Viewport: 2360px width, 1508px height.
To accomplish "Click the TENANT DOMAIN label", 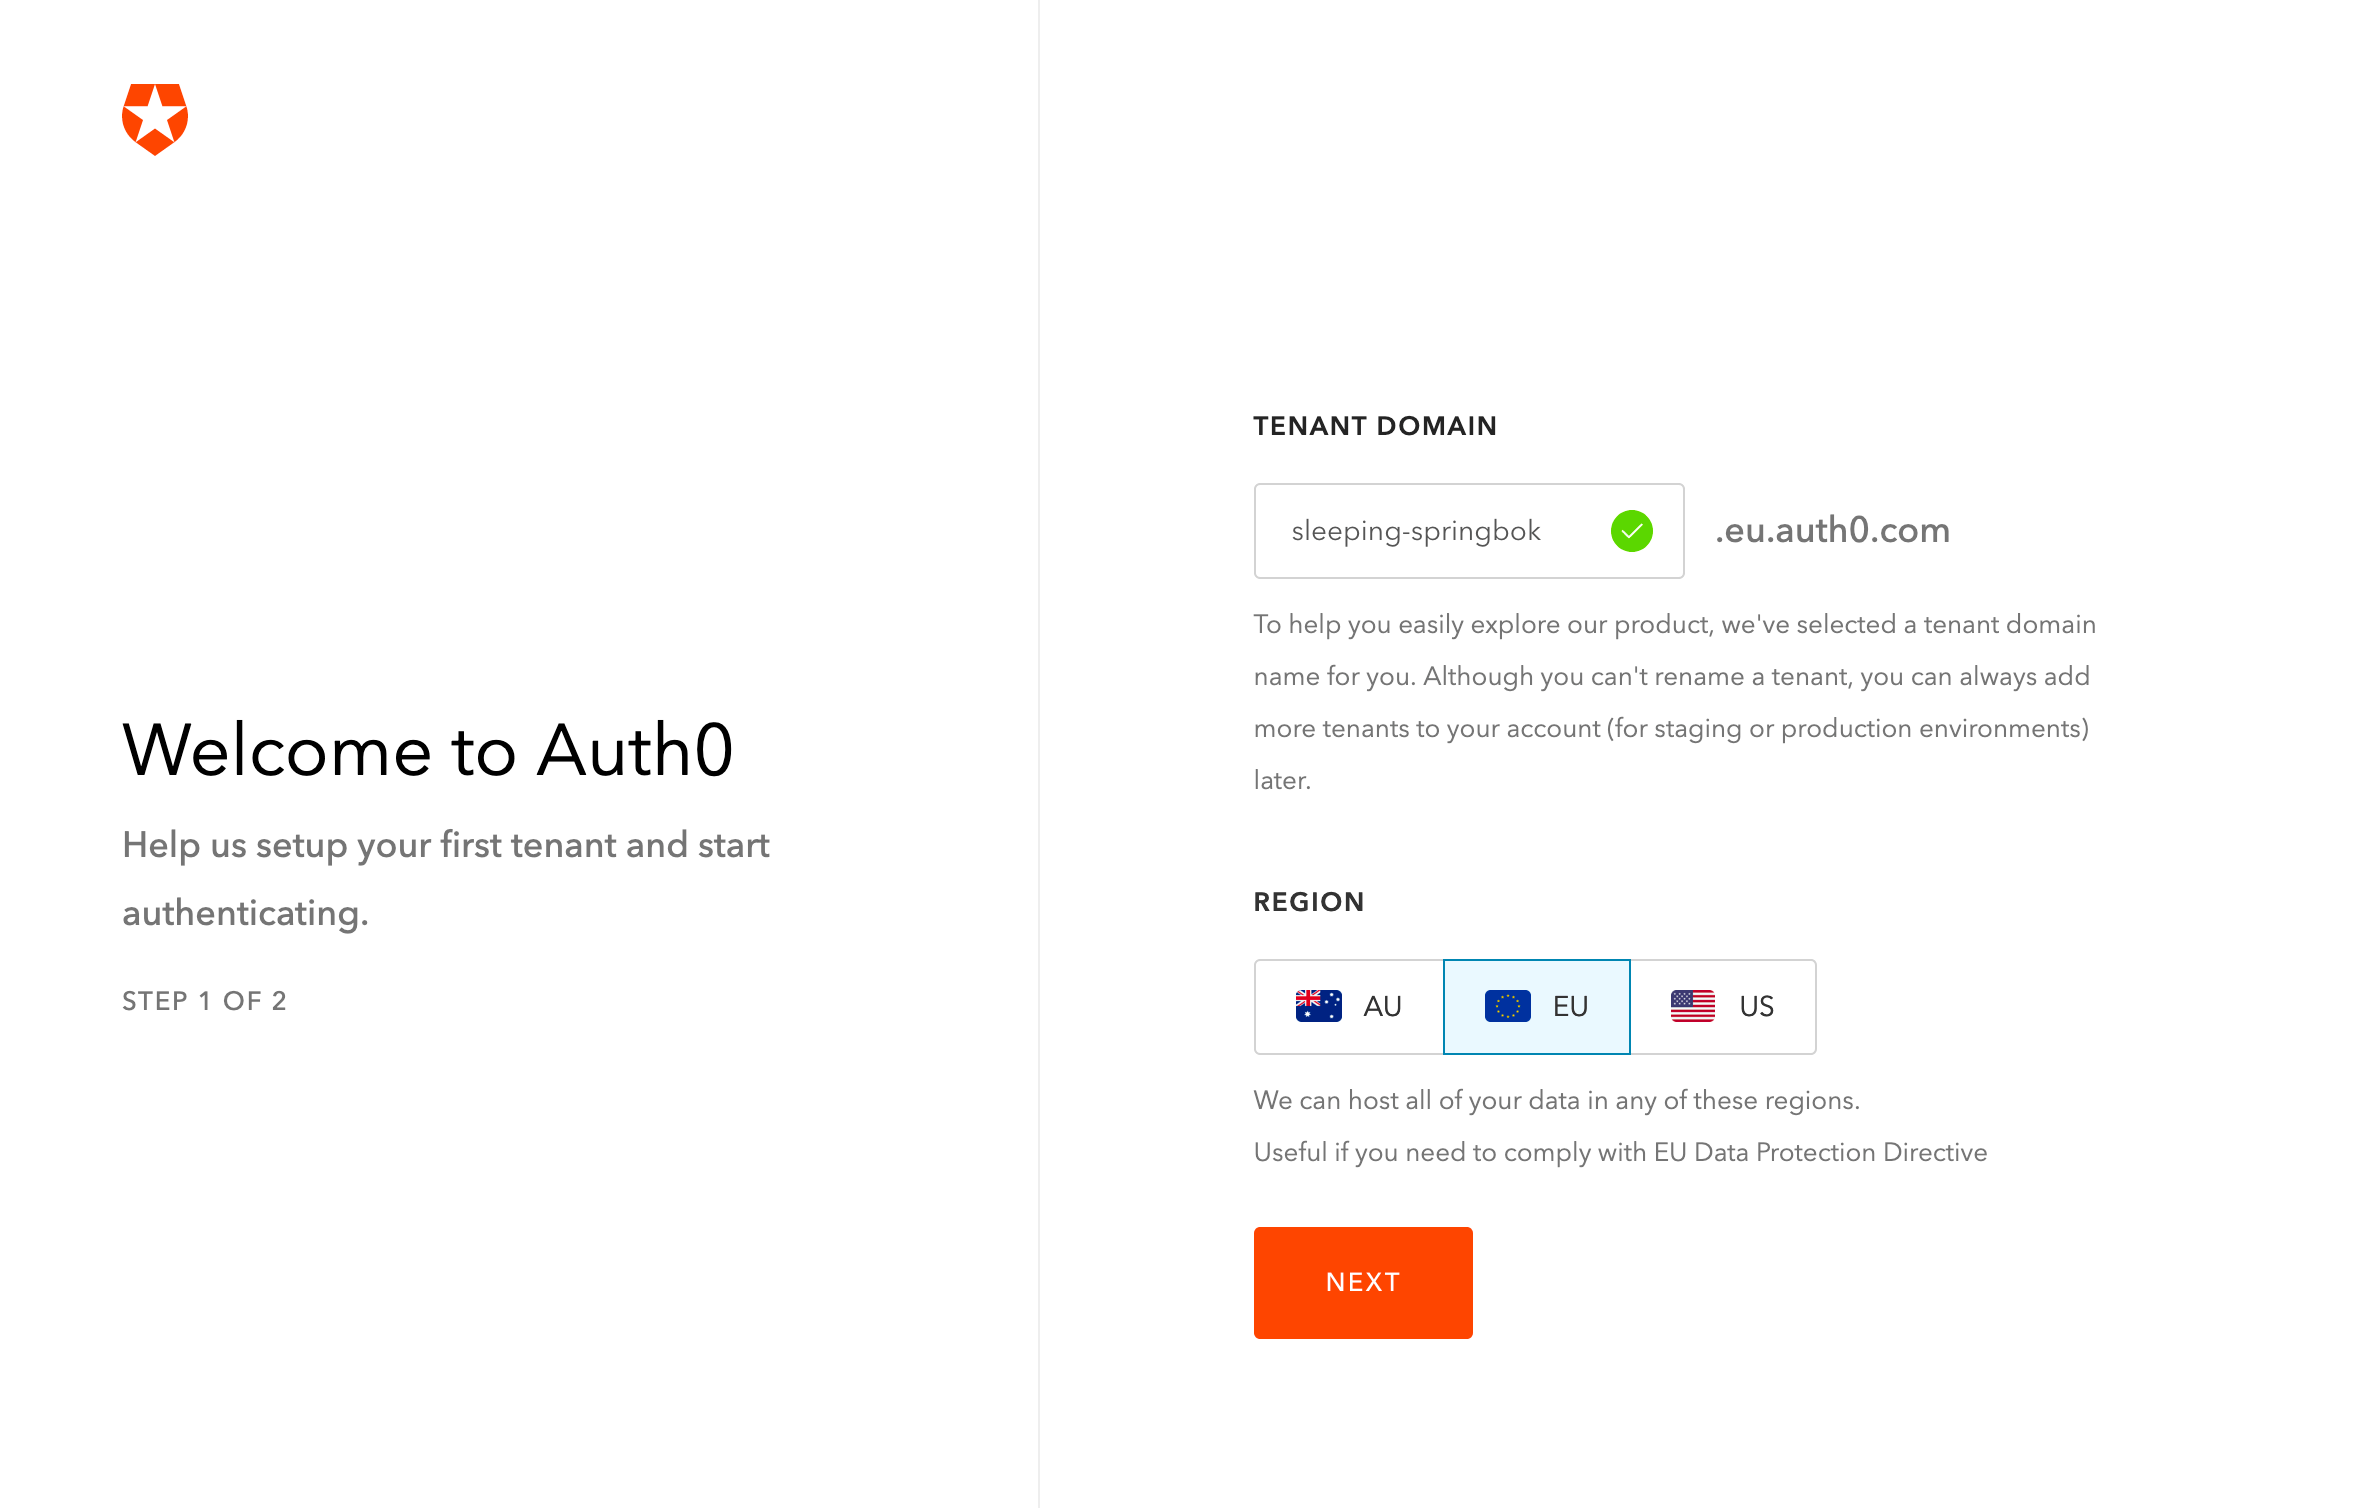I will (x=1375, y=426).
